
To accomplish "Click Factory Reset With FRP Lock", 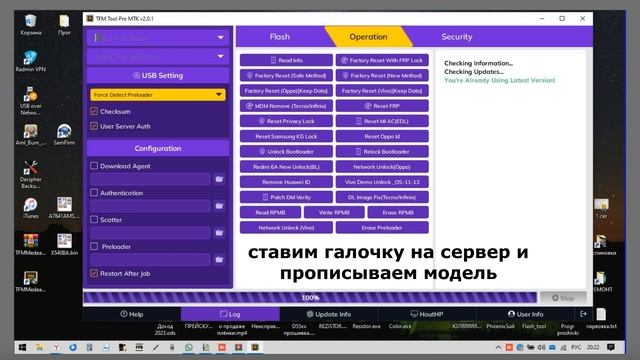I will [382, 60].
